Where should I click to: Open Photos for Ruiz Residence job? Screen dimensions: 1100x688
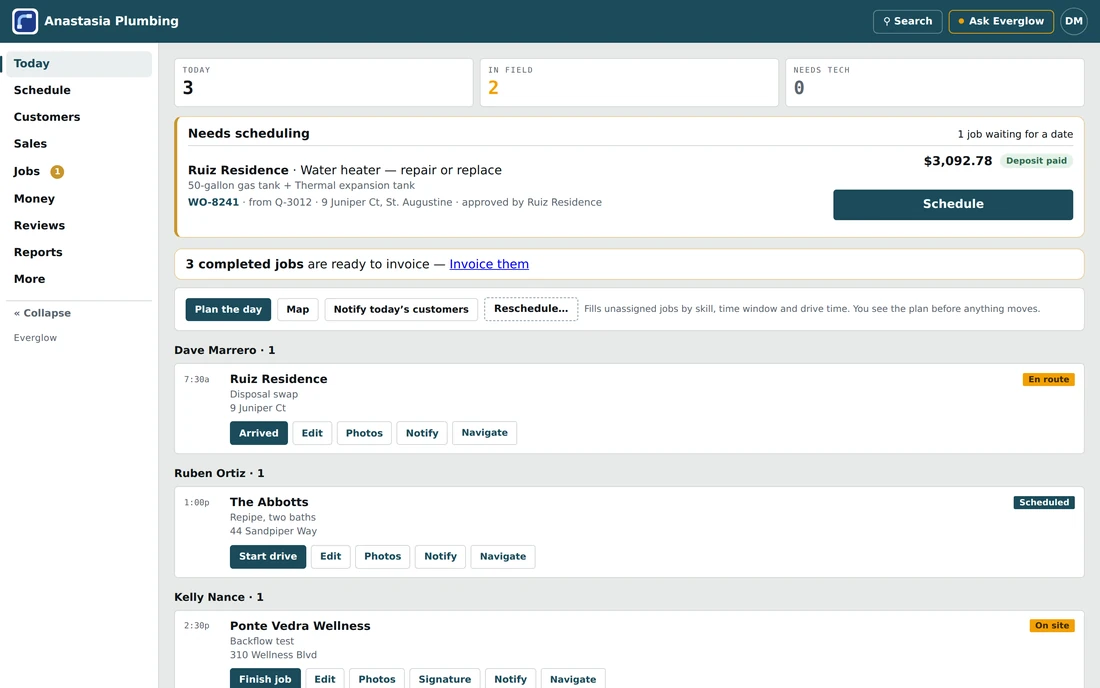(364, 433)
